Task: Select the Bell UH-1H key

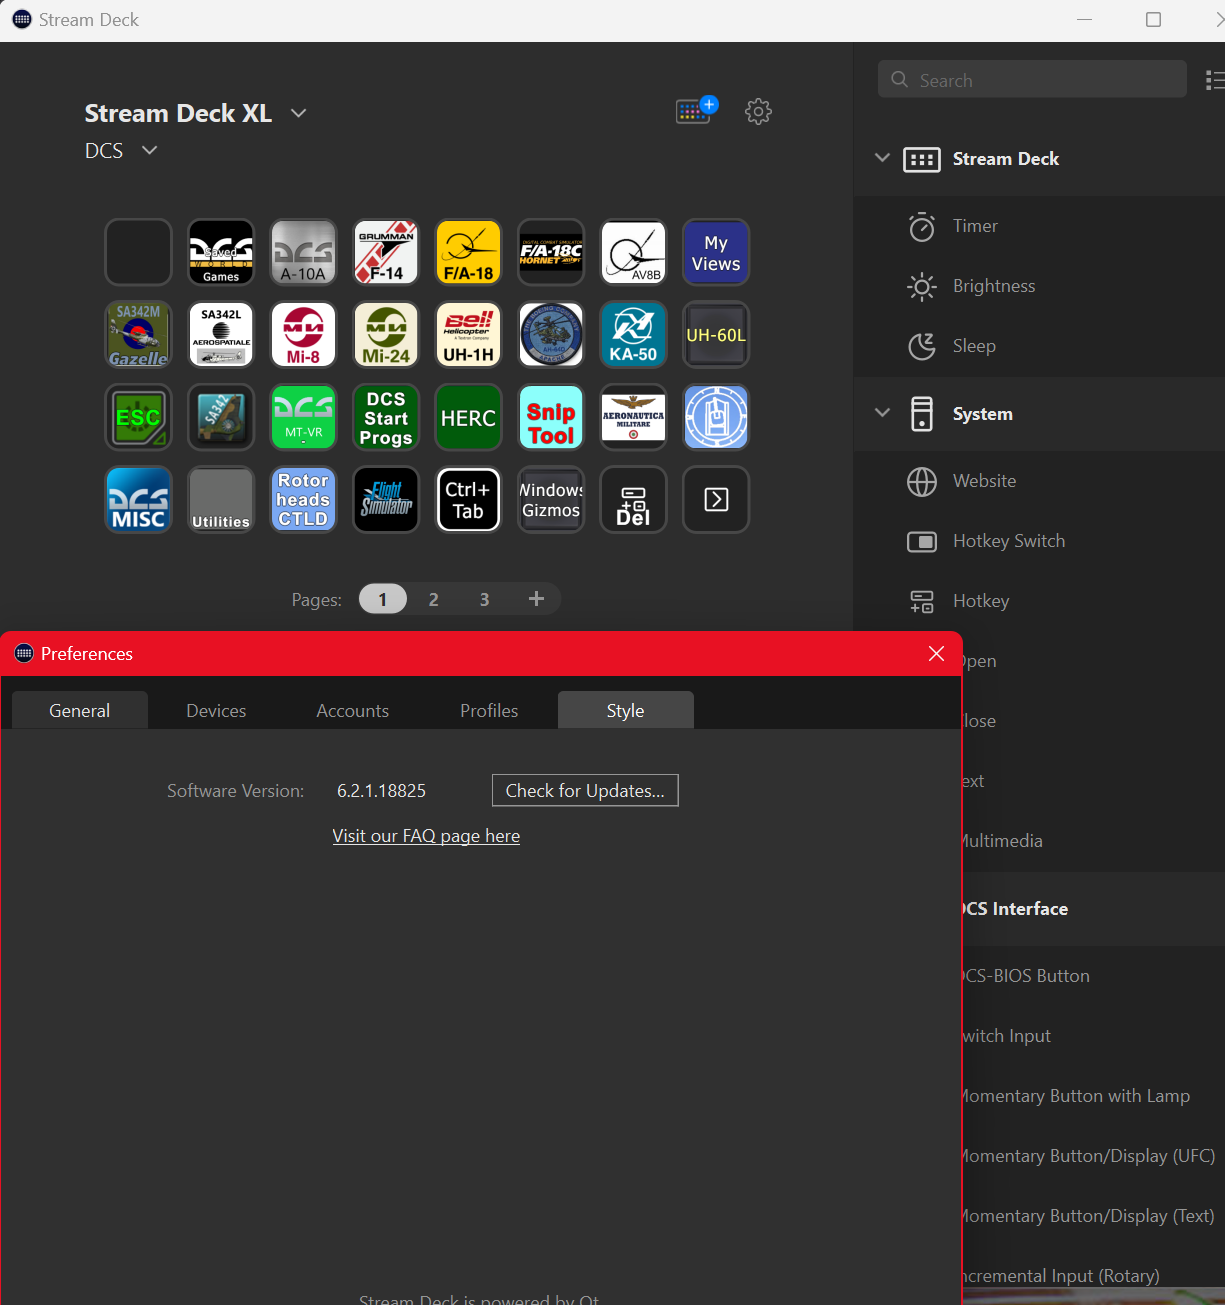Action: 468,335
